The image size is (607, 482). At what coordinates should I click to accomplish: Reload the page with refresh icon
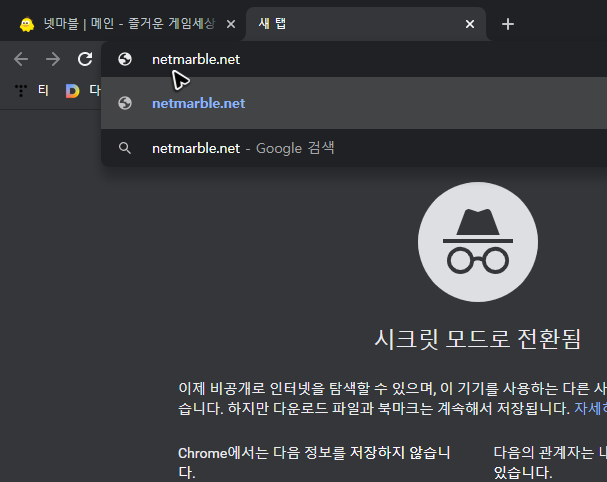85,59
